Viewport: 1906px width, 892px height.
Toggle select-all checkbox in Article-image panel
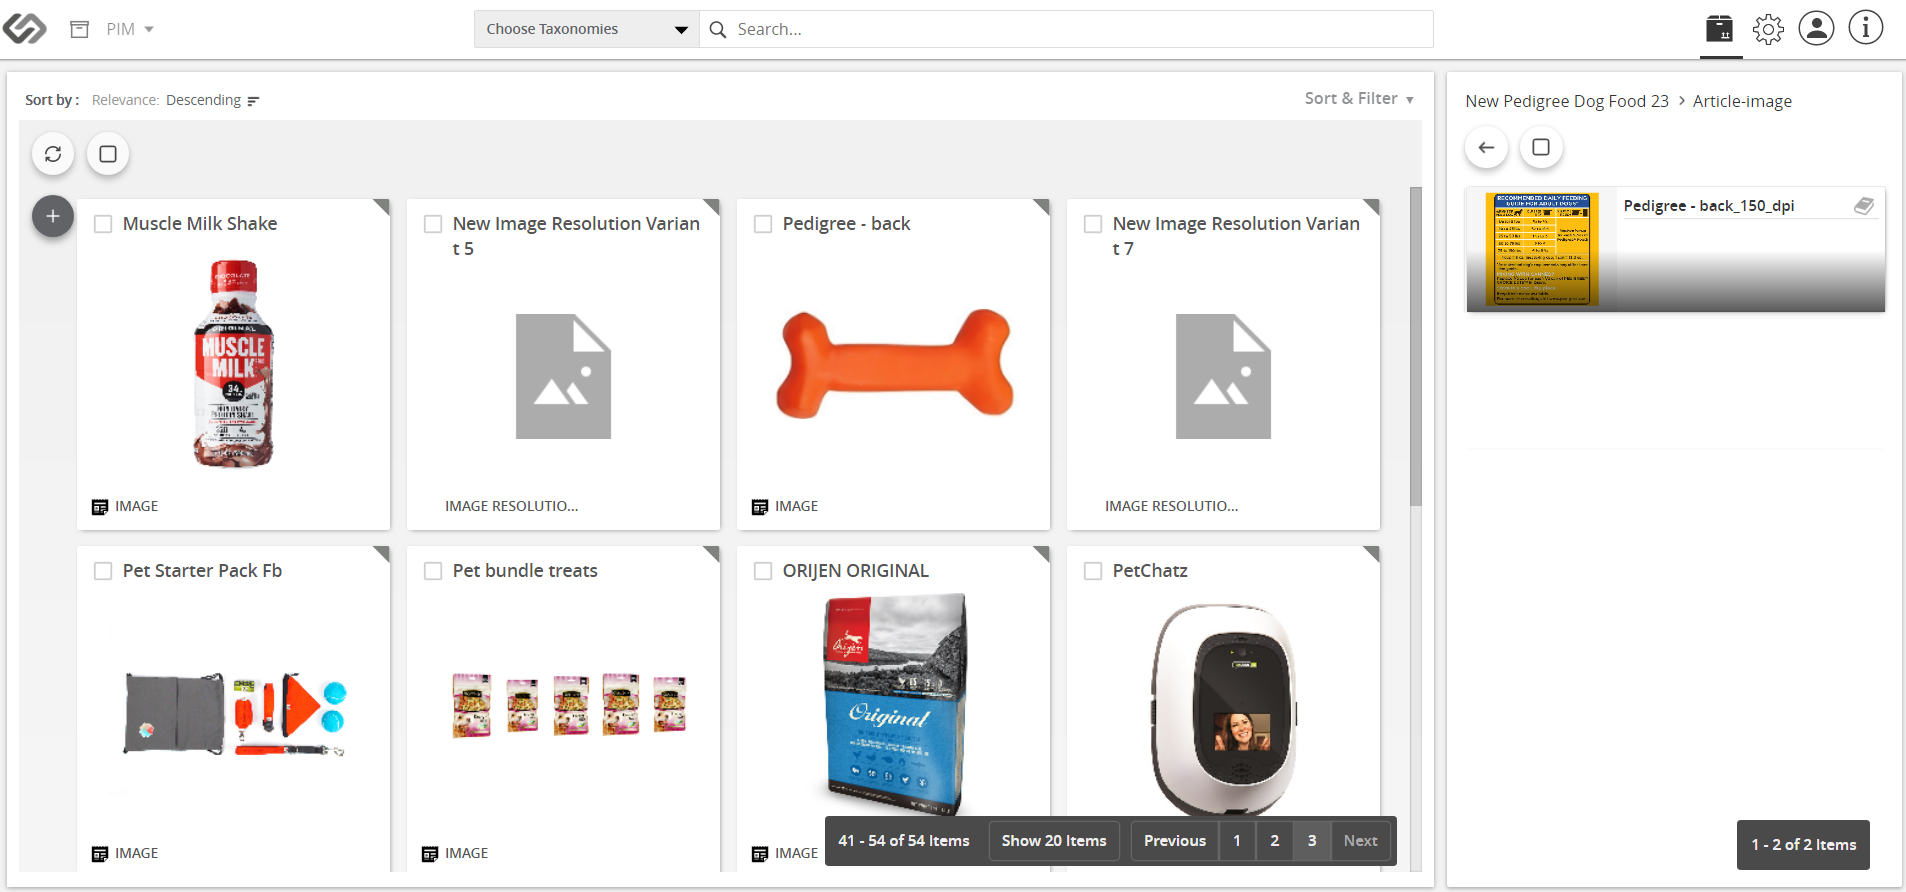pos(1541,148)
